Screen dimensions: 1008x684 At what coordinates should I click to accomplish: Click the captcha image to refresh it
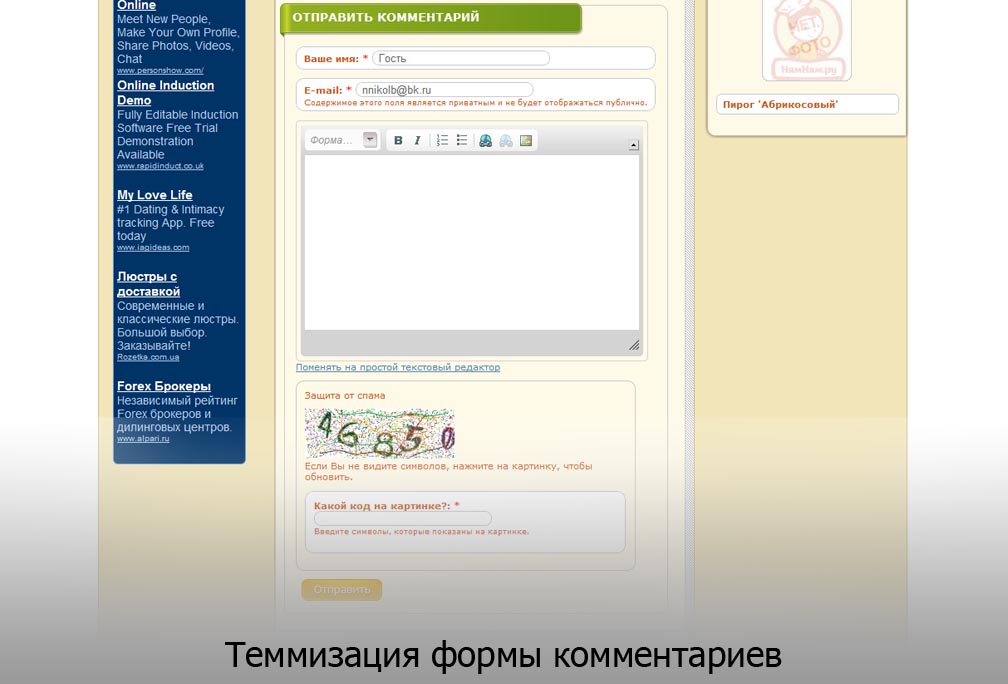pyautogui.click(x=380, y=433)
